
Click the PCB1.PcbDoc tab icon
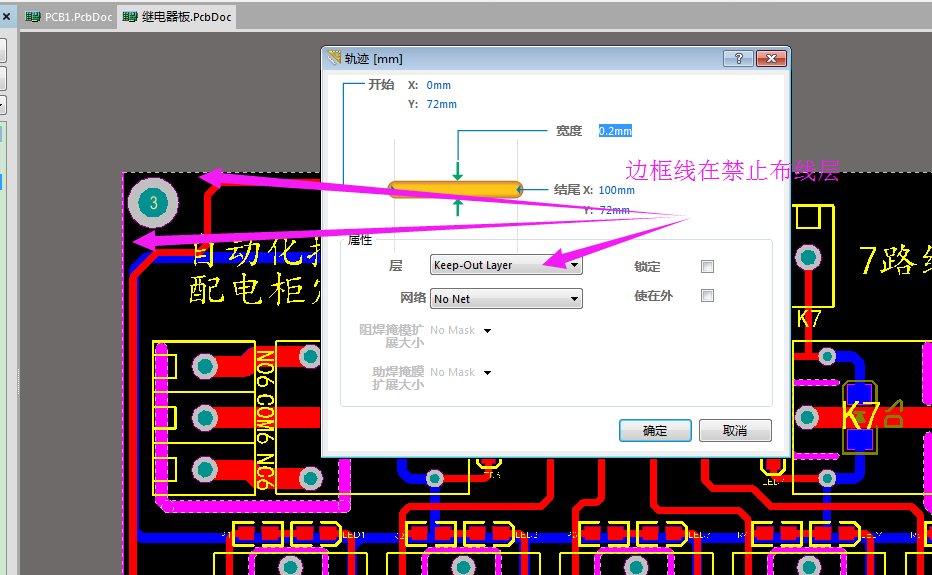pyautogui.click(x=33, y=17)
